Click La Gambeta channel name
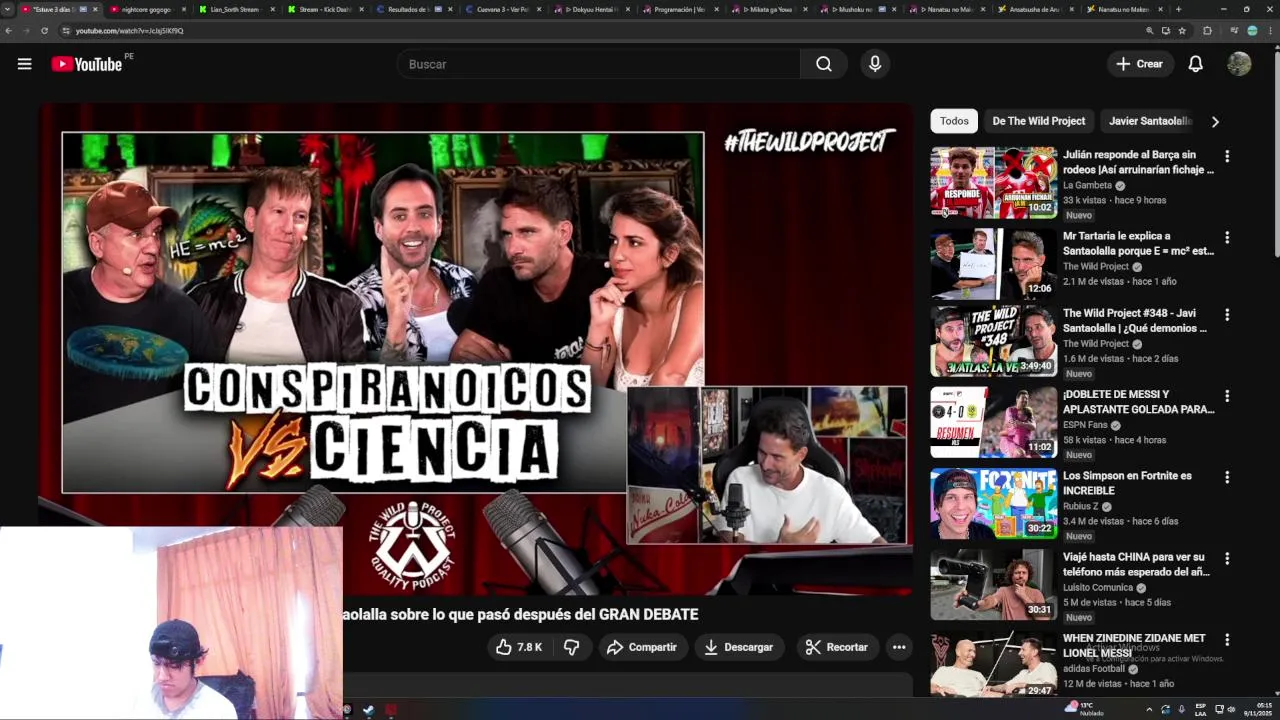This screenshot has height=720, width=1280. 1087,186
